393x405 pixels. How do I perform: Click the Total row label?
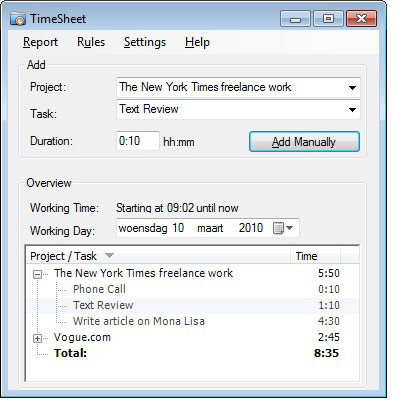tap(70, 353)
